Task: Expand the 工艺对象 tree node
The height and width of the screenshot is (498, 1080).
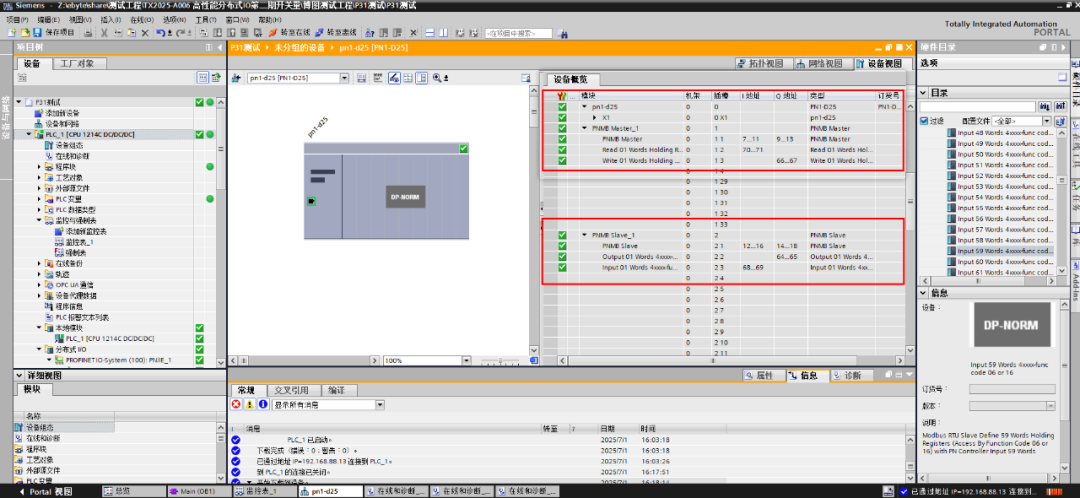Action: pos(39,178)
